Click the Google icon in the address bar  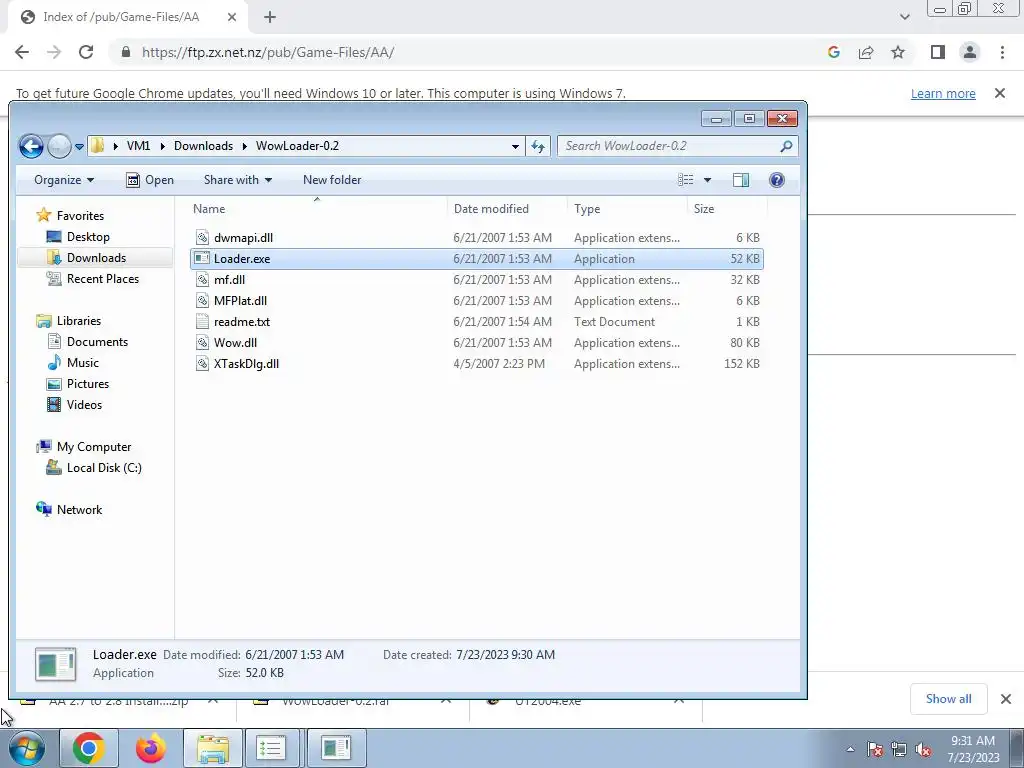click(x=833, y=52)
